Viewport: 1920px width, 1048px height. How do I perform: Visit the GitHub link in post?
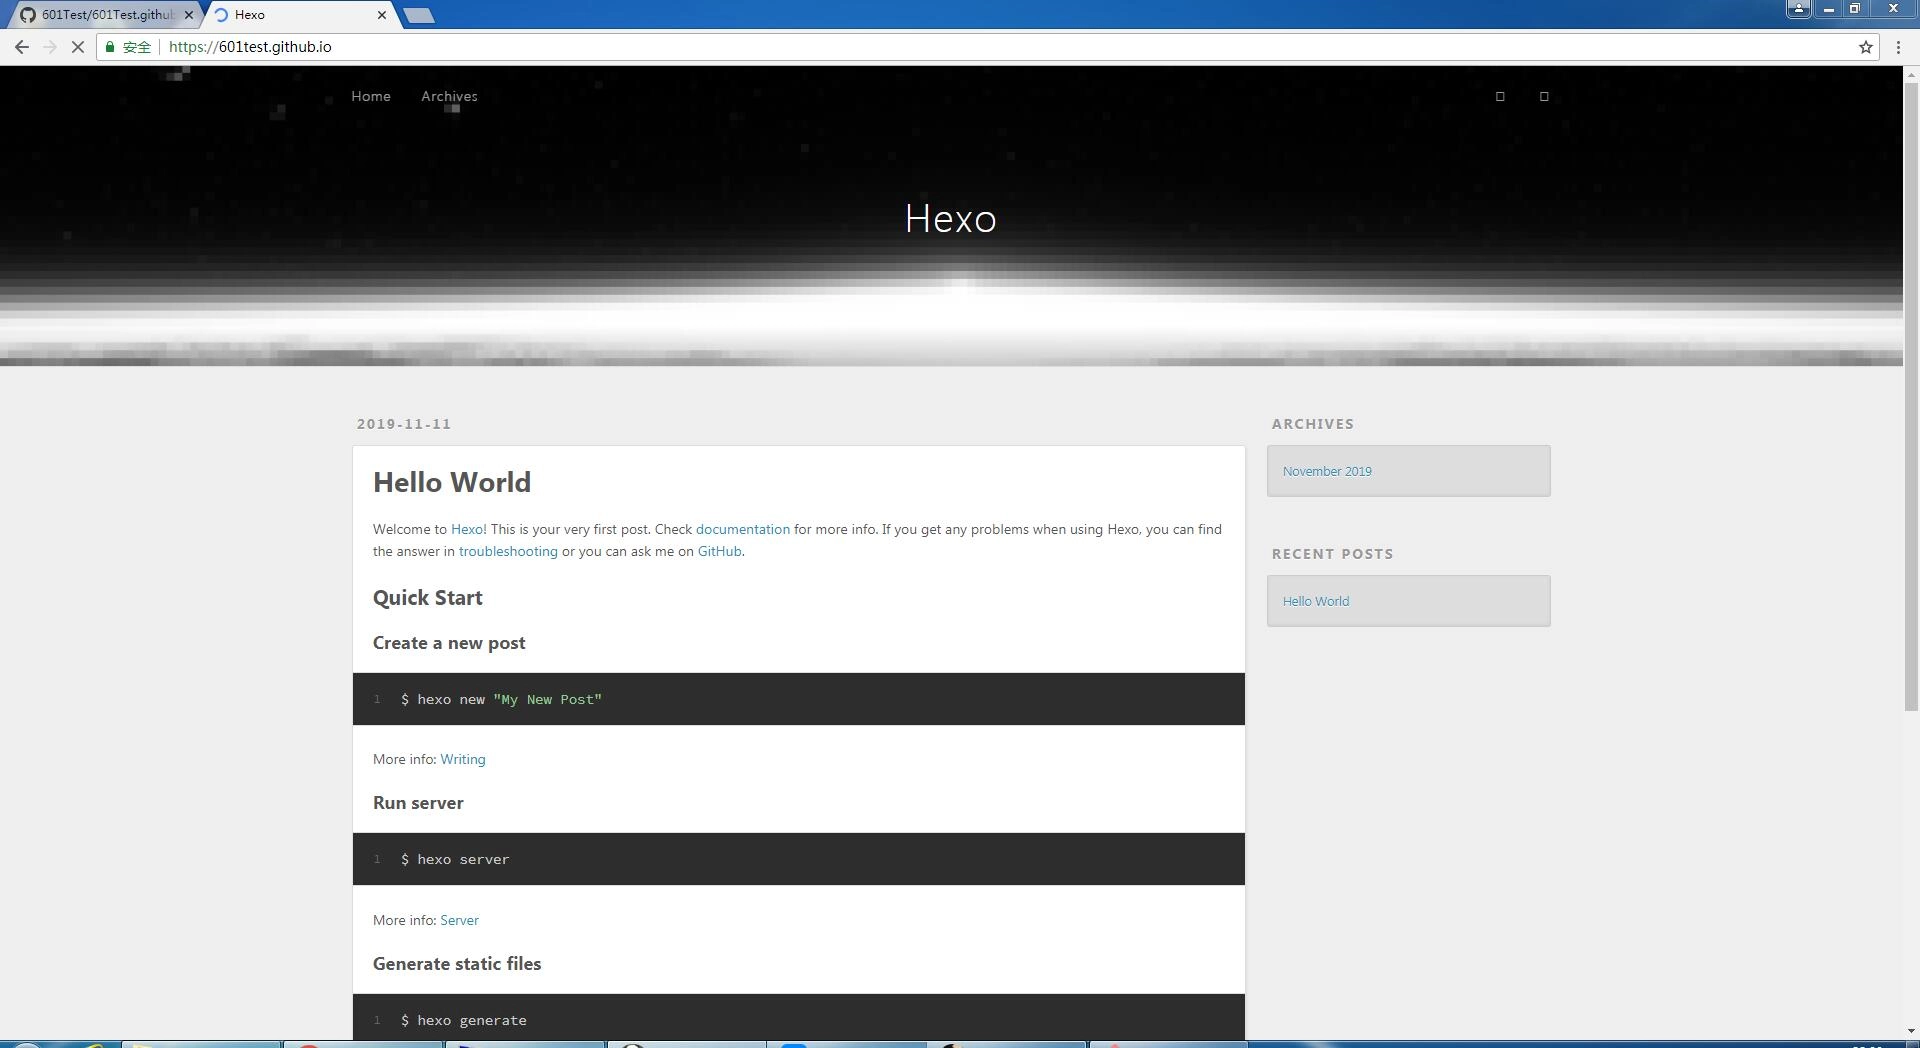pos(719,551)
